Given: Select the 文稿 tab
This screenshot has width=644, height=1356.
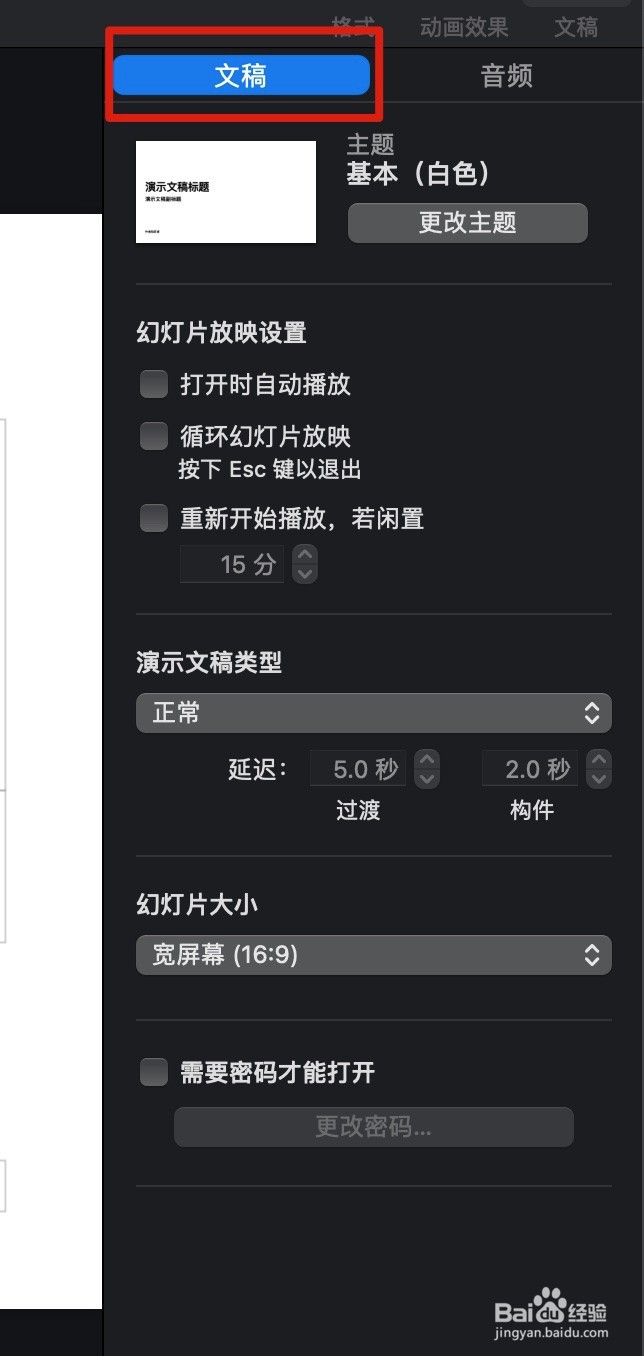Looking at the screenshot, I should 245,75.
